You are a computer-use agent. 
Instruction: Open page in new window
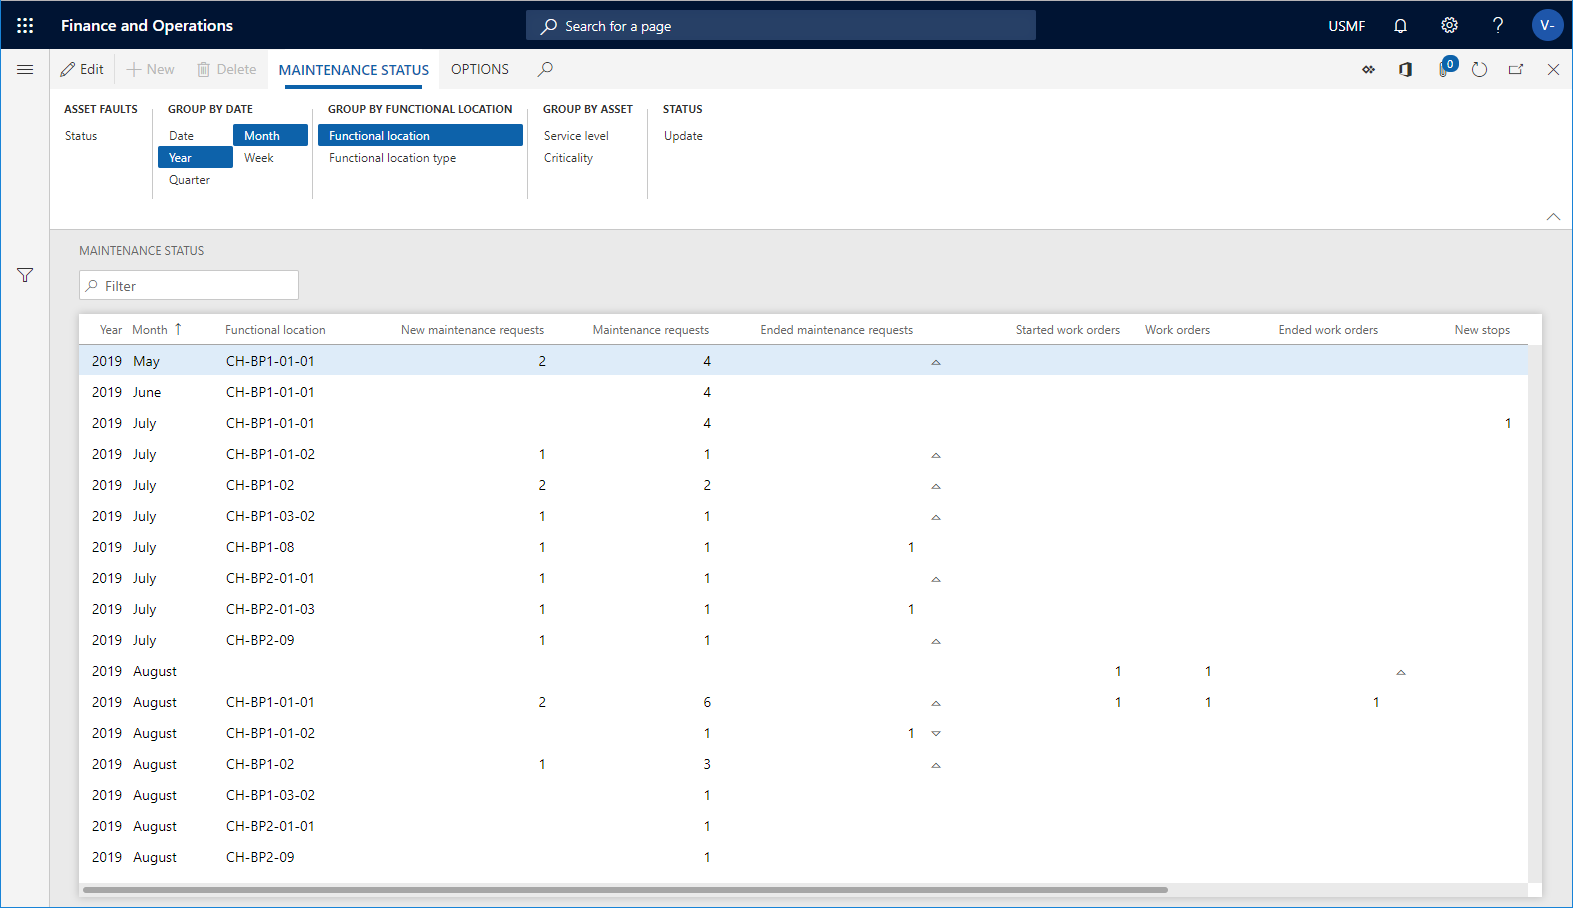point(1516,69)
